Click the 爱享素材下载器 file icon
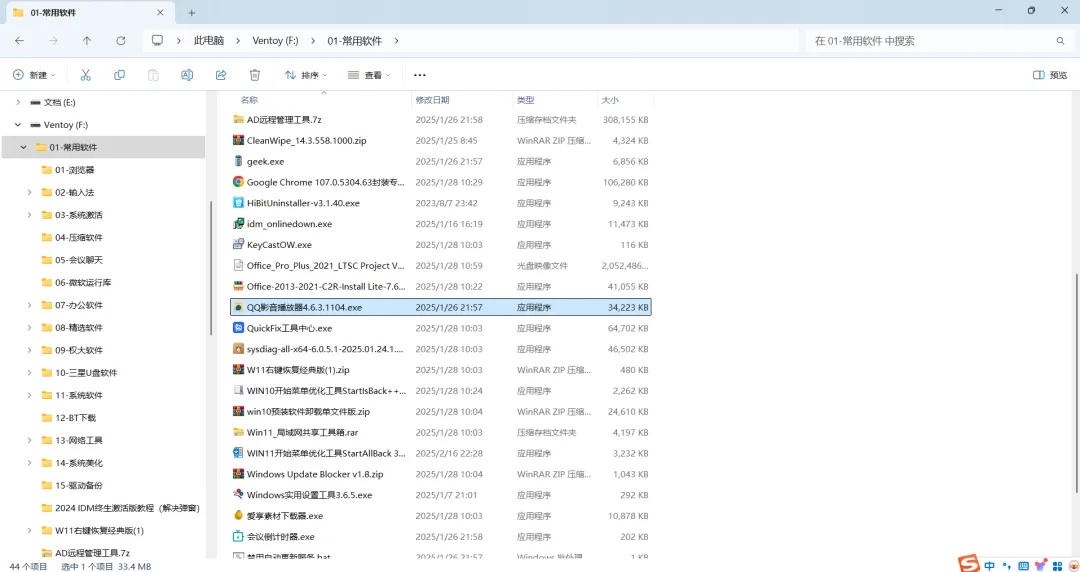Screen dimensions: 1080x572 [238, 515]
